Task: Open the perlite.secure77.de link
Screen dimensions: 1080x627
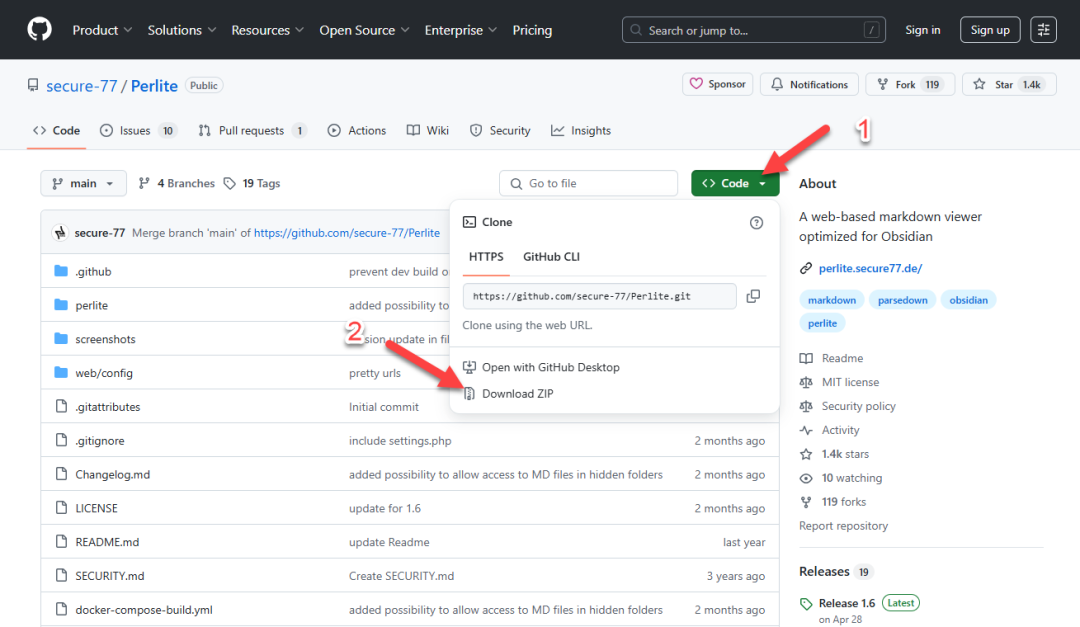Action: pyautogui.click(x=870, y=268)
